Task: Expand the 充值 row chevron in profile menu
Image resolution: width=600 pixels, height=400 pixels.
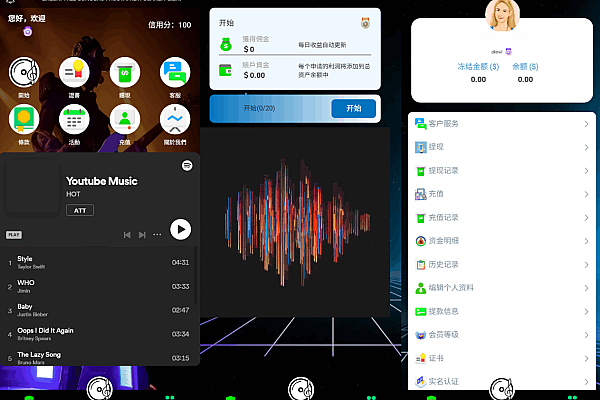Action: coord(586,194)
